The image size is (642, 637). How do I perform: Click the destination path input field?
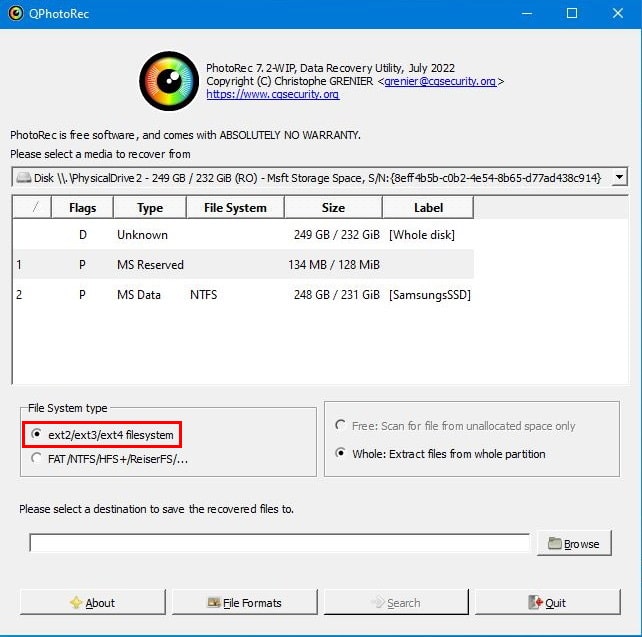280,543
